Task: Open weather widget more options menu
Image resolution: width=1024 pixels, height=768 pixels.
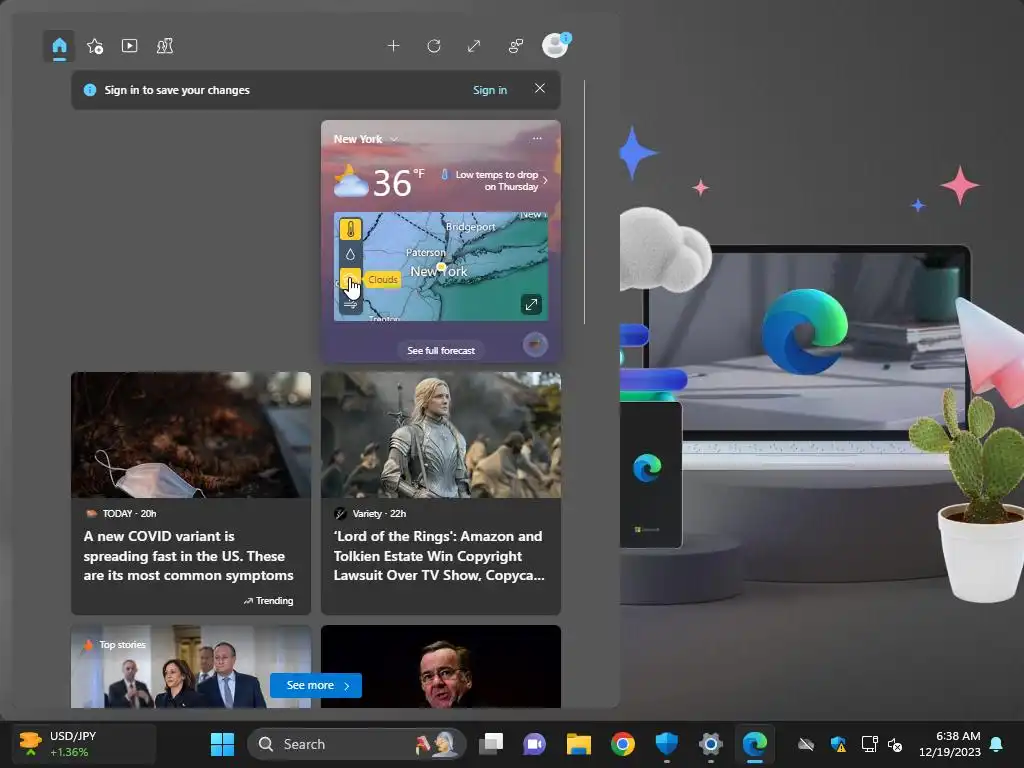Action: pyautogui.click(x=537, y=138)
